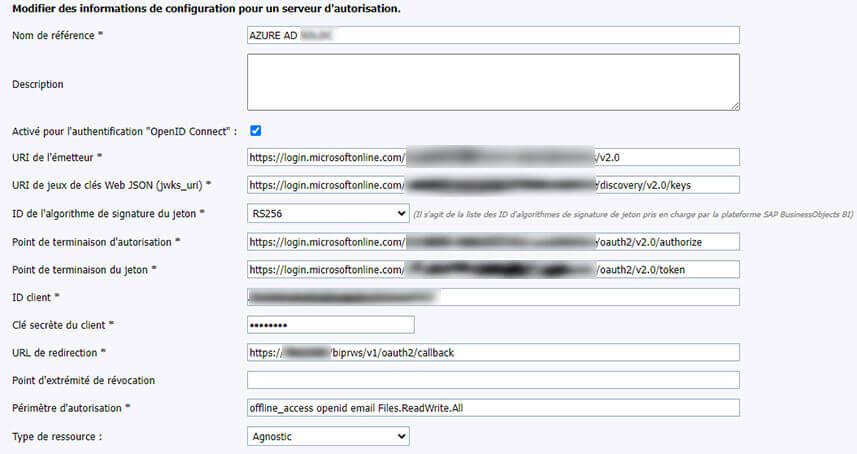Click the 'Clé secrète du client' label
Image resolution: width=857 pixels, height=454 pixels.
pos(63,325)
